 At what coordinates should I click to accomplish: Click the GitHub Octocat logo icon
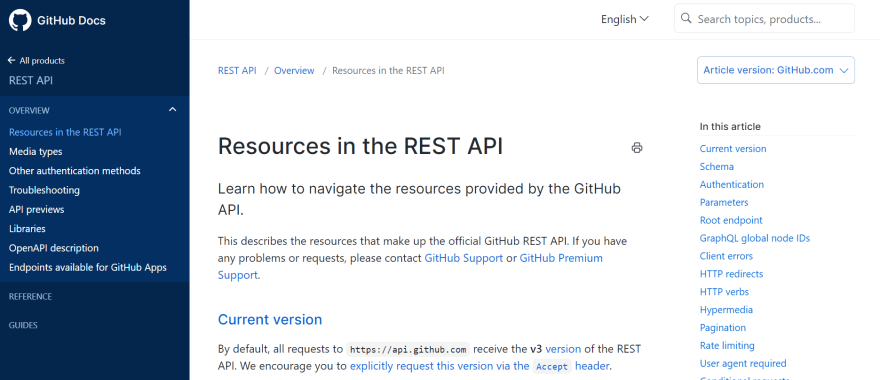20,20
